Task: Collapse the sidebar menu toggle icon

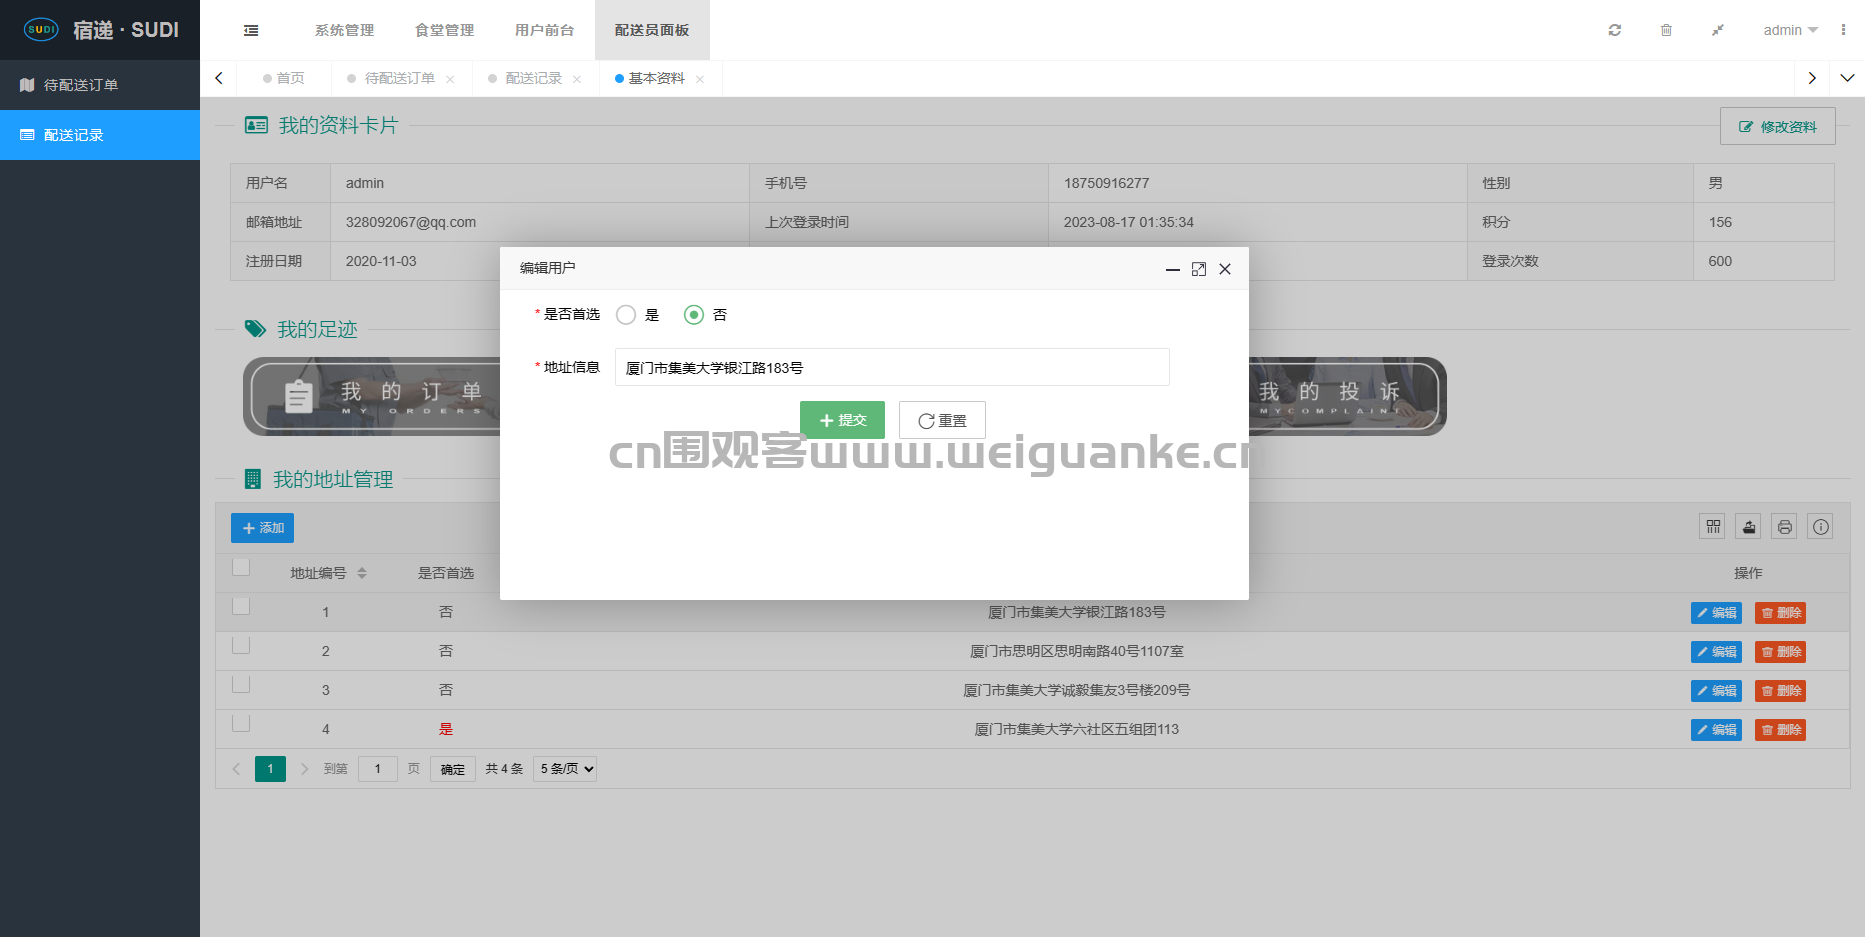Action: 251,30
